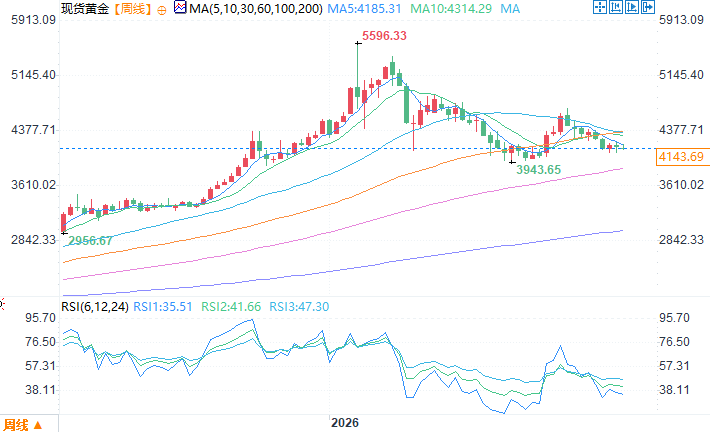Click the 3943.65 low price label
Viewport: 710px width, 432px height.
point(538,170)
